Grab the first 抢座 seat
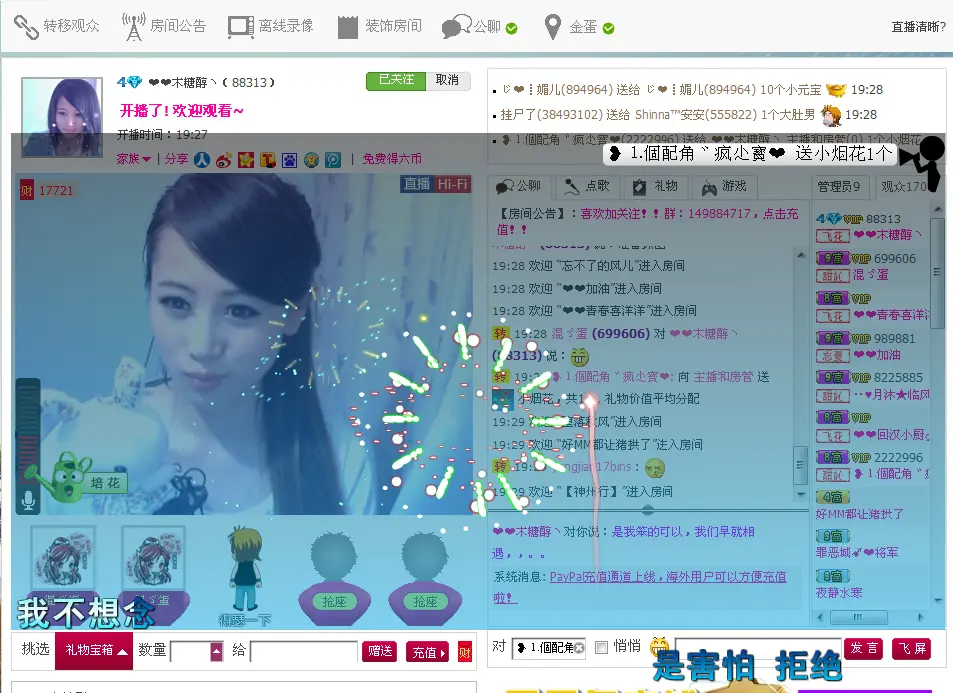 (334, 601)
